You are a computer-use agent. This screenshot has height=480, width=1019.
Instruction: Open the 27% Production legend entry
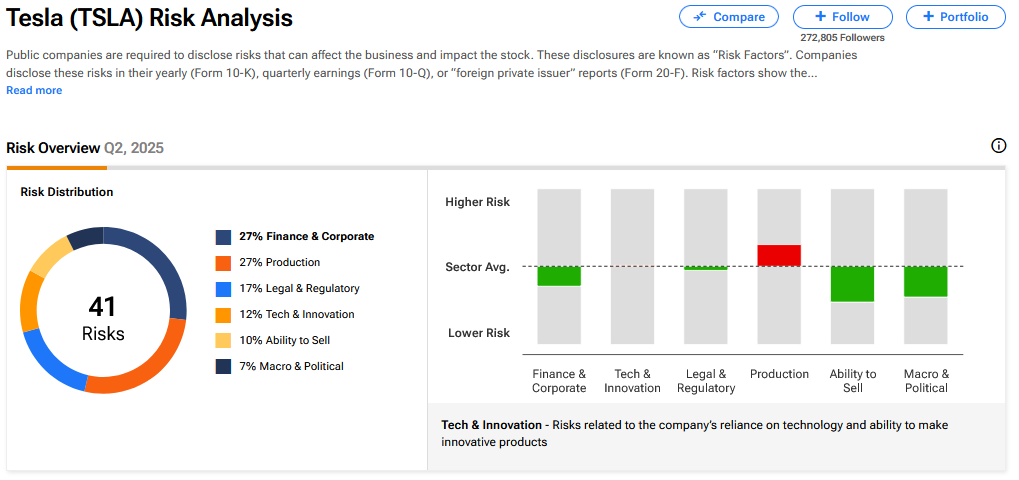[279, 263]
